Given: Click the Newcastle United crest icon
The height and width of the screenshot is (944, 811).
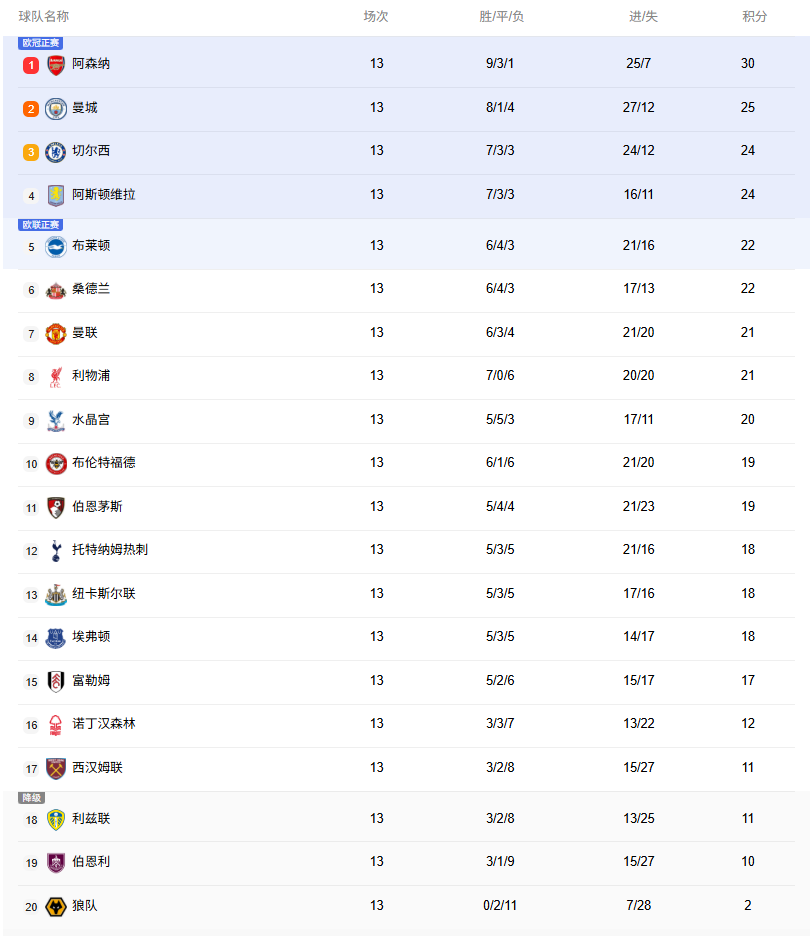Looking at the screenshot, I should point(56,594).
